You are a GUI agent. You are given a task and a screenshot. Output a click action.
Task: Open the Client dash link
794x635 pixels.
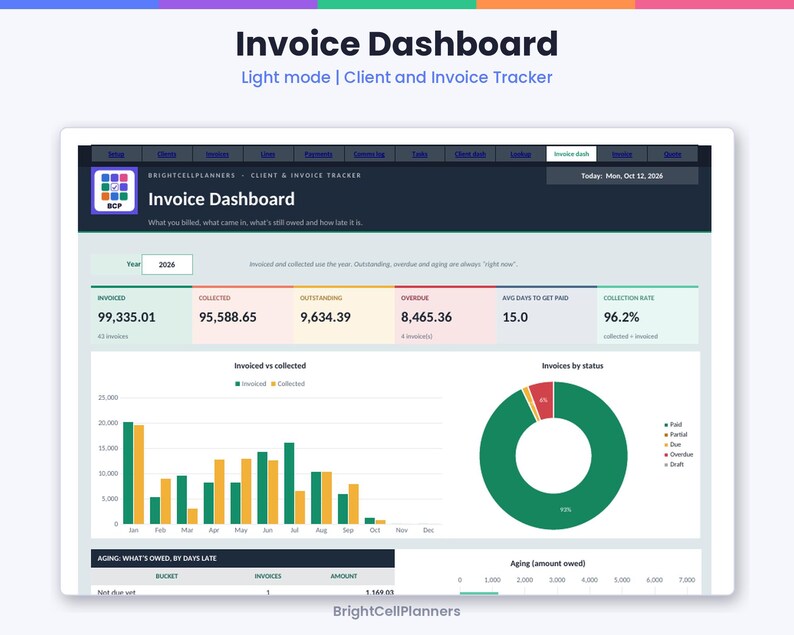tap(470, 154)
